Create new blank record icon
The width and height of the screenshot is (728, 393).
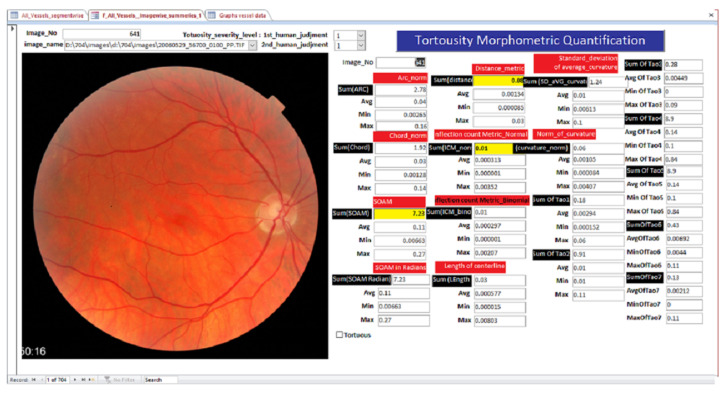(x=91, y=380)
